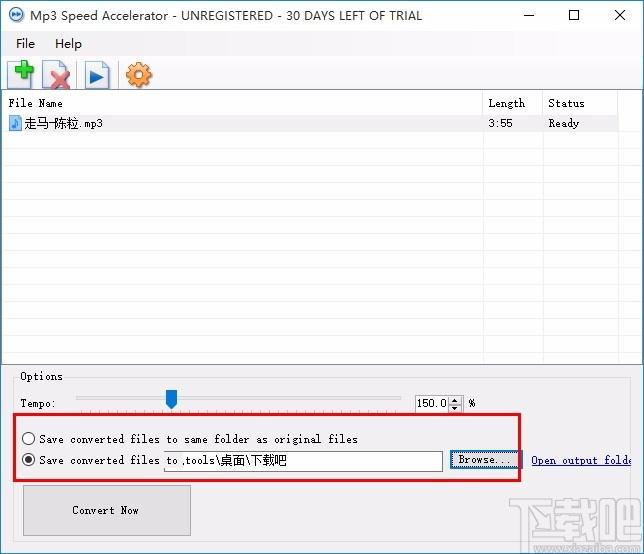Open the Help menu

68,44
